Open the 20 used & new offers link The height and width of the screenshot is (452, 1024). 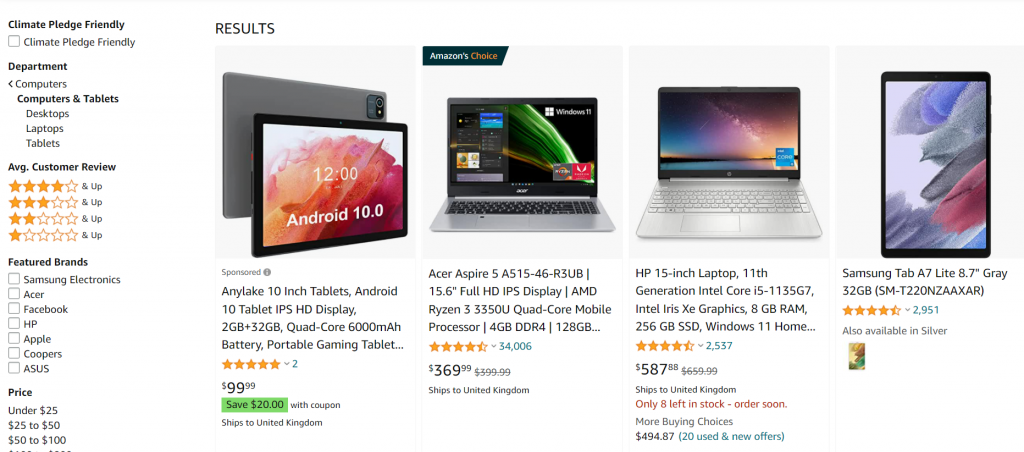(731, 436)
